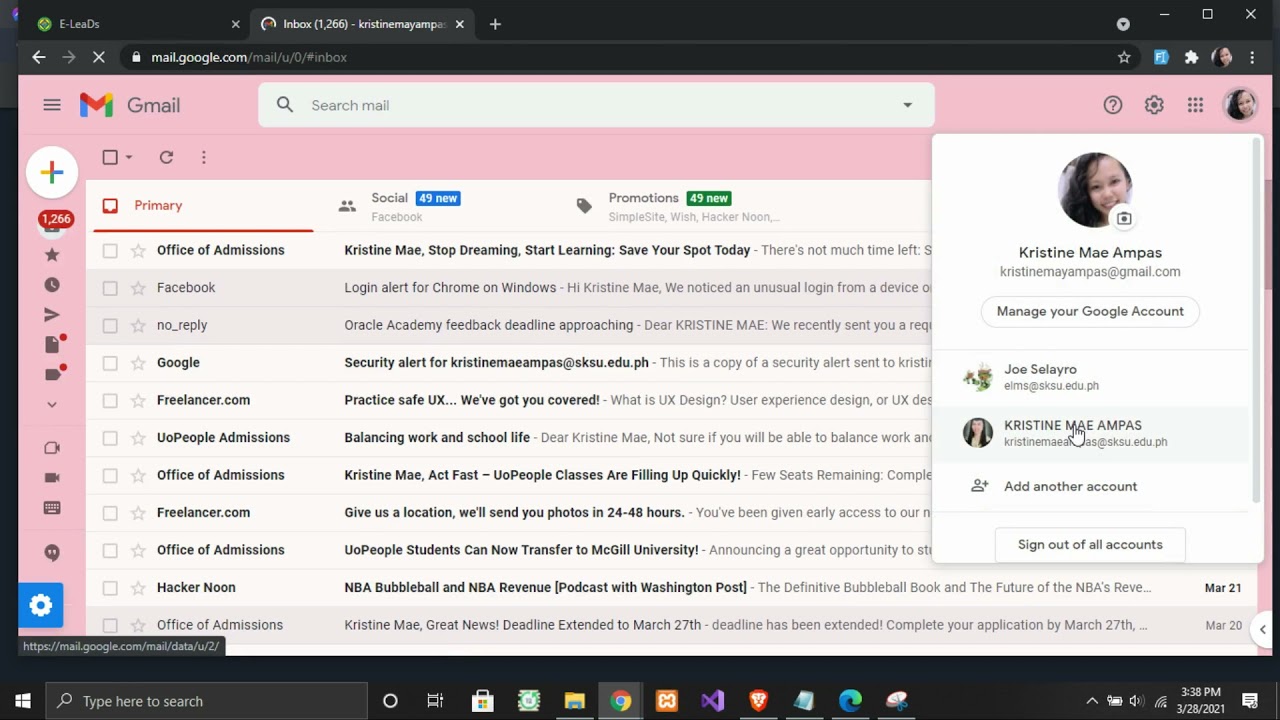Open the select options dropdown arrow
1280x720 pixels.
coord(129,157)
